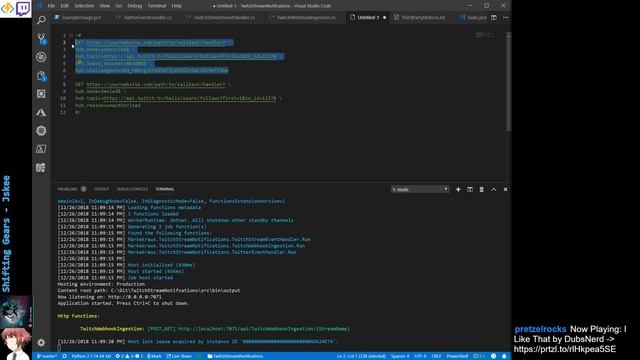Open the Selection menu
Screen dimensions: 640x360
(x=84, y=6)
